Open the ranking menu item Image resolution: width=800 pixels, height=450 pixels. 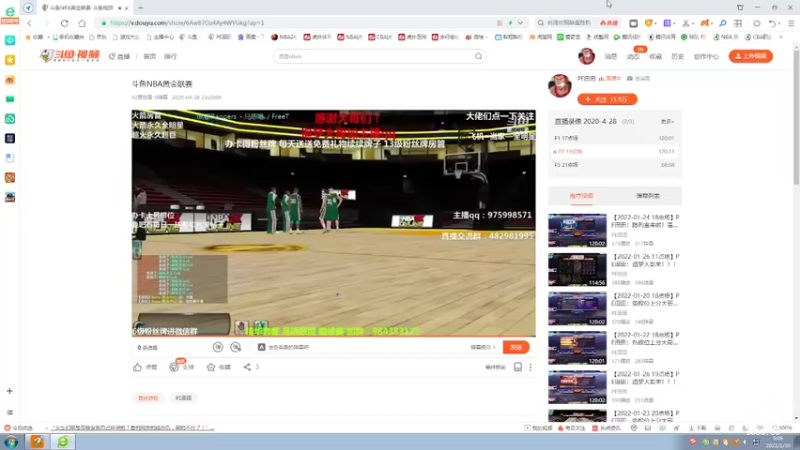tap(170, 57)
